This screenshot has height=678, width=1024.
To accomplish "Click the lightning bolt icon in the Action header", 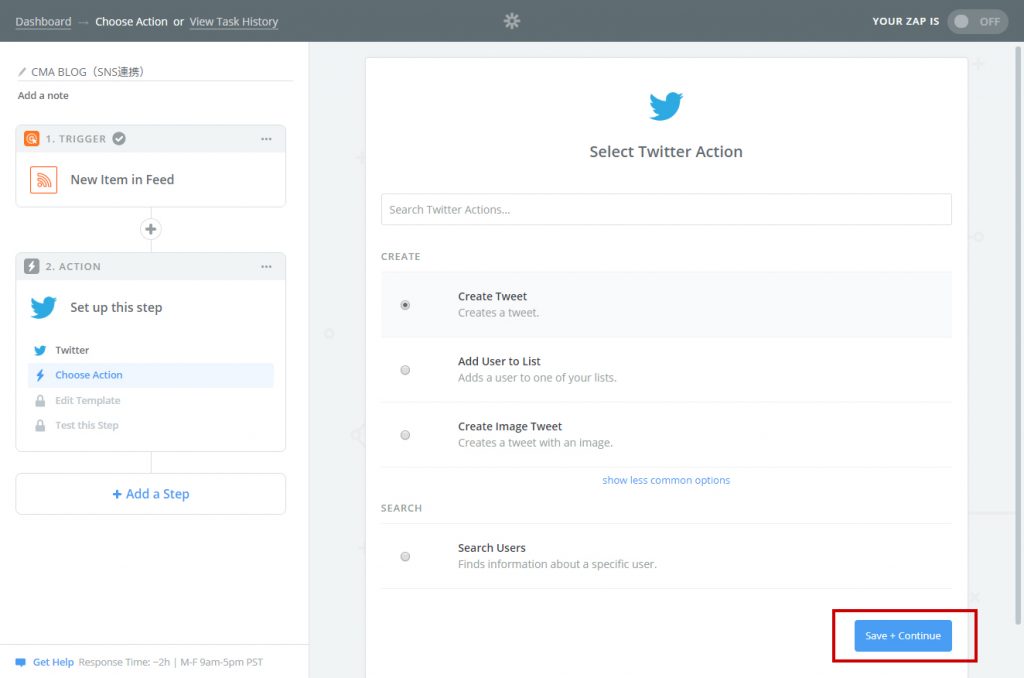I will pos(31,267).
